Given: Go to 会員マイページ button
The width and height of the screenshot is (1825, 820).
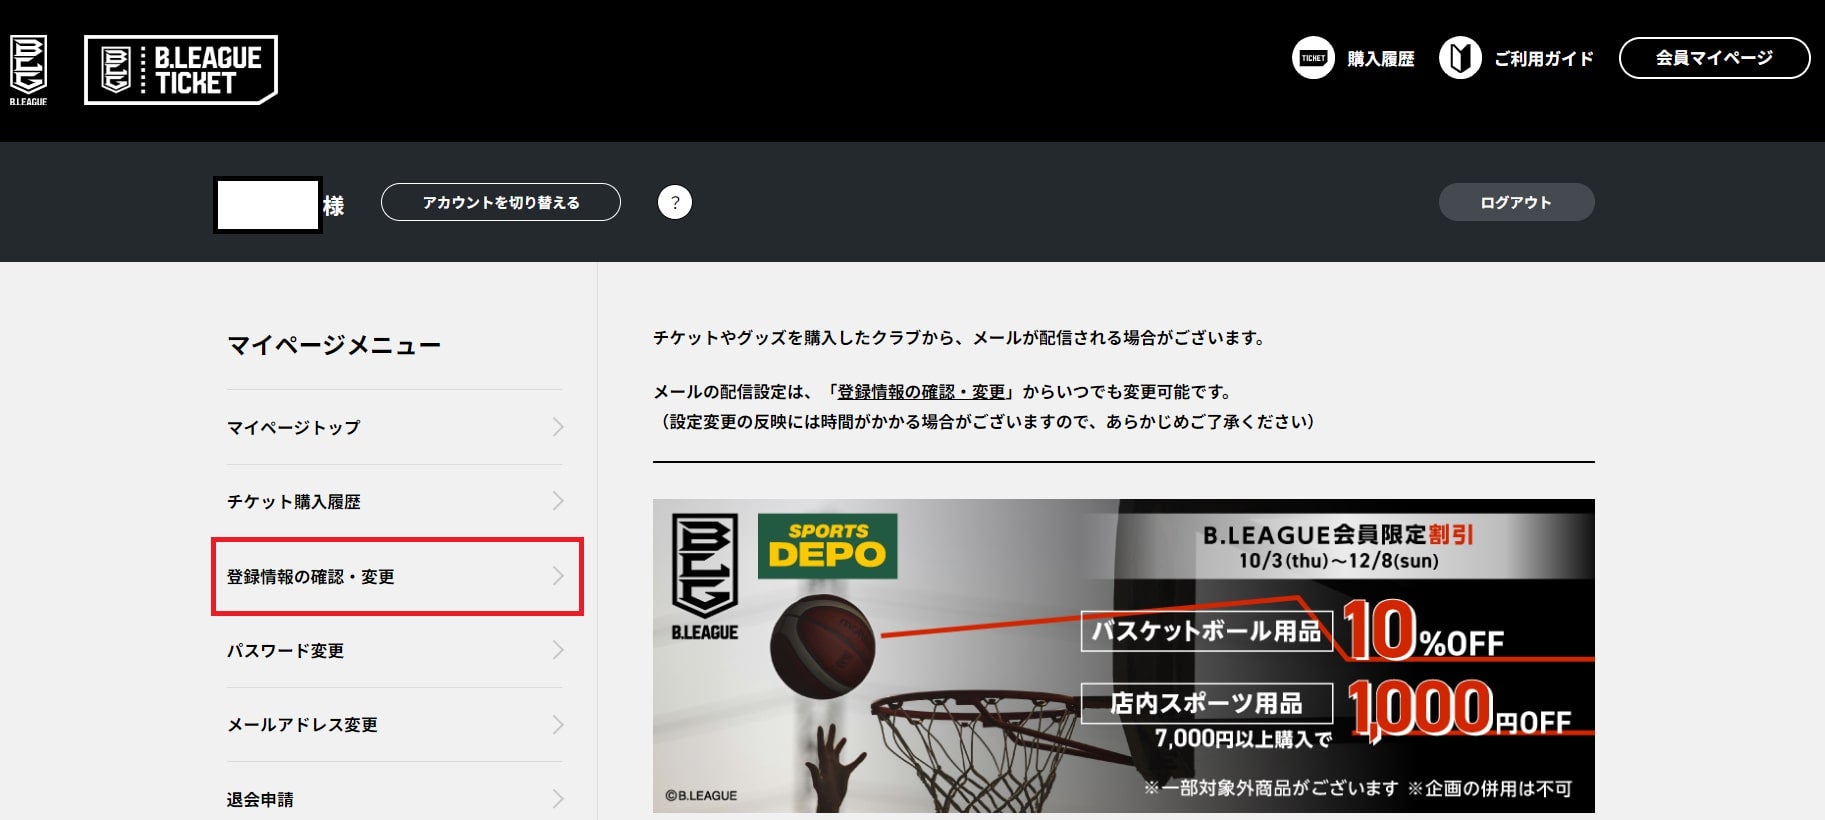Looking at the screenshot, I should (x=1714, y=58).
